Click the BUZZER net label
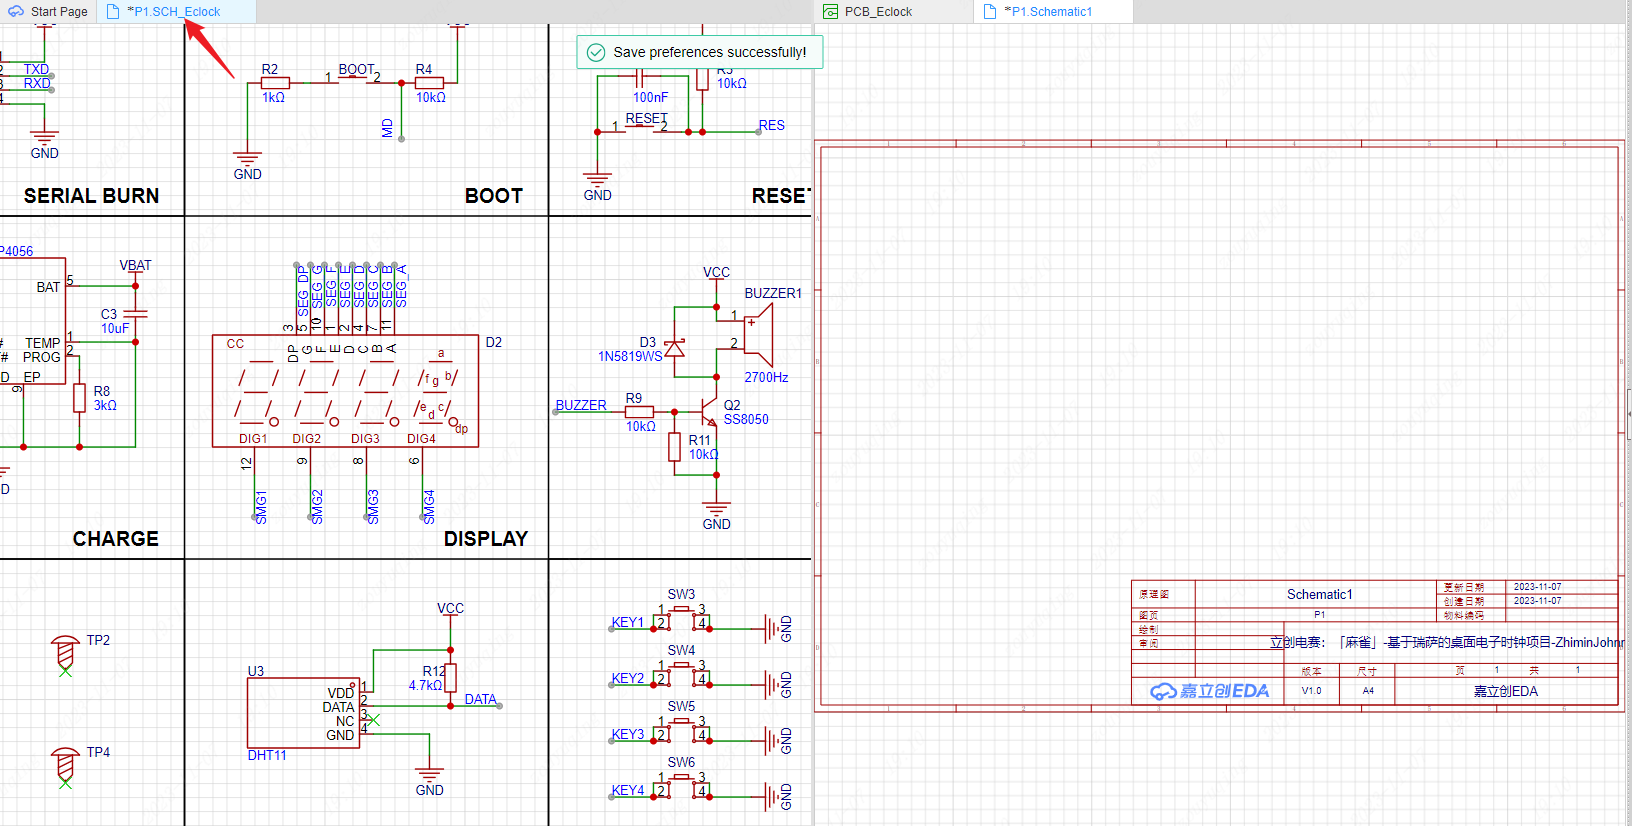1632x826 pixels. coord(581,405)
